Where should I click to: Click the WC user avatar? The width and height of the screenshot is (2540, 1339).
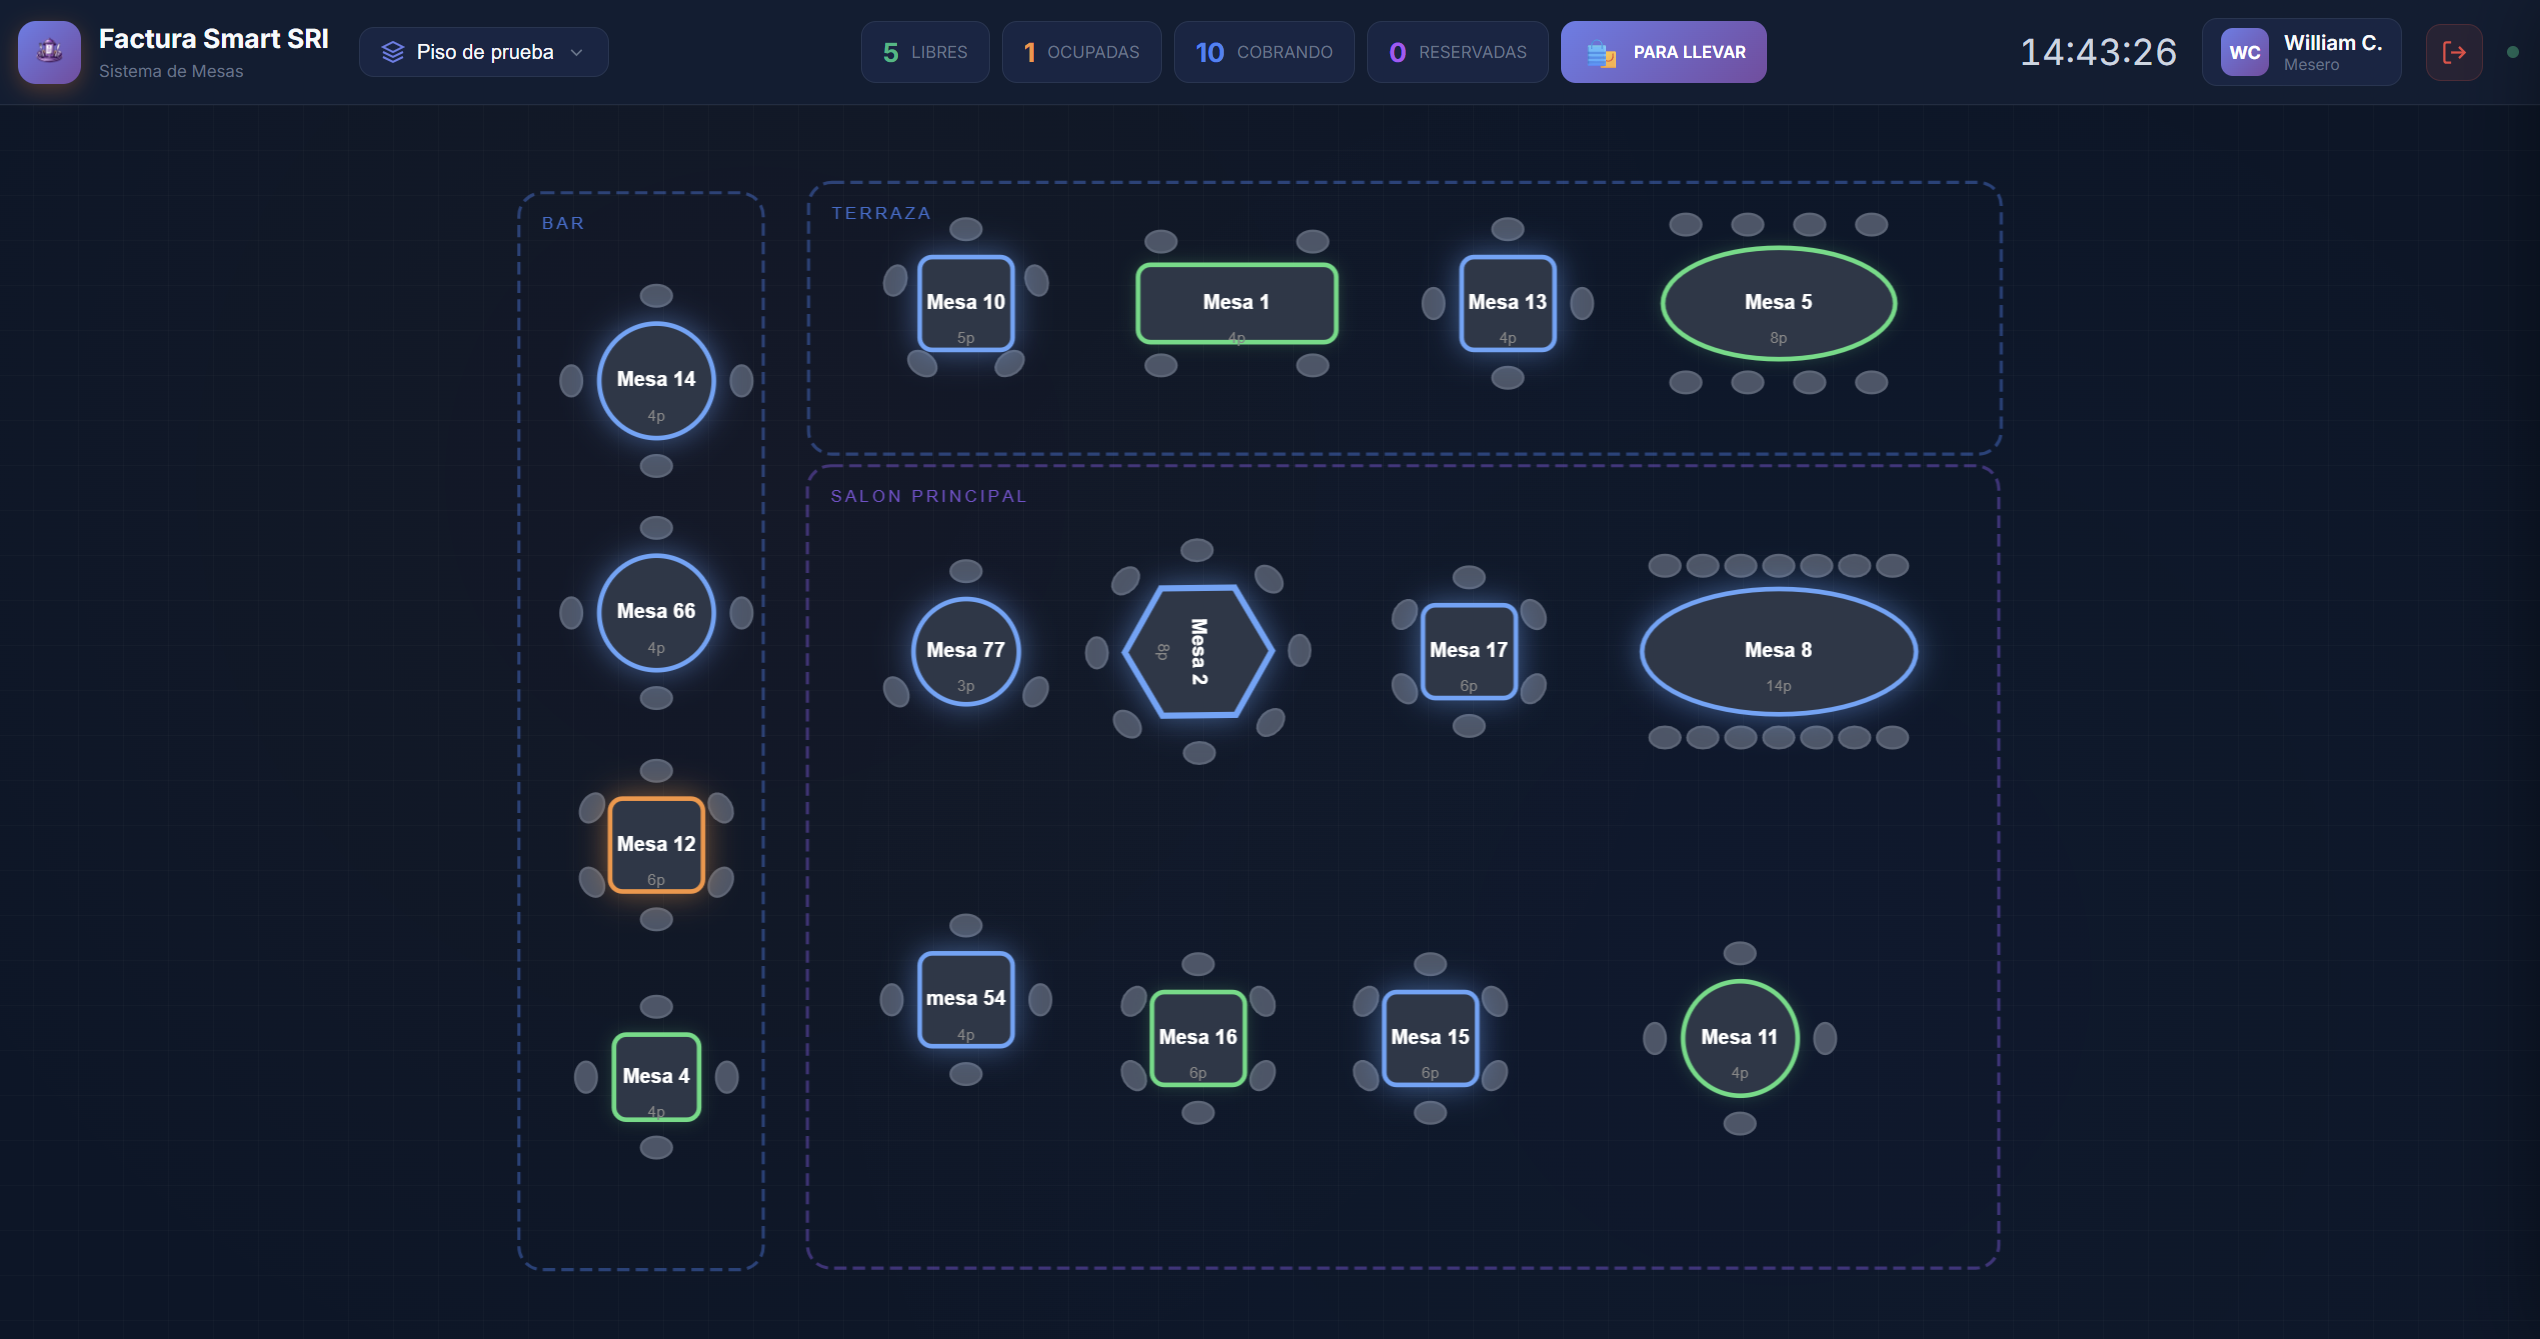[x=2244, y=52]
